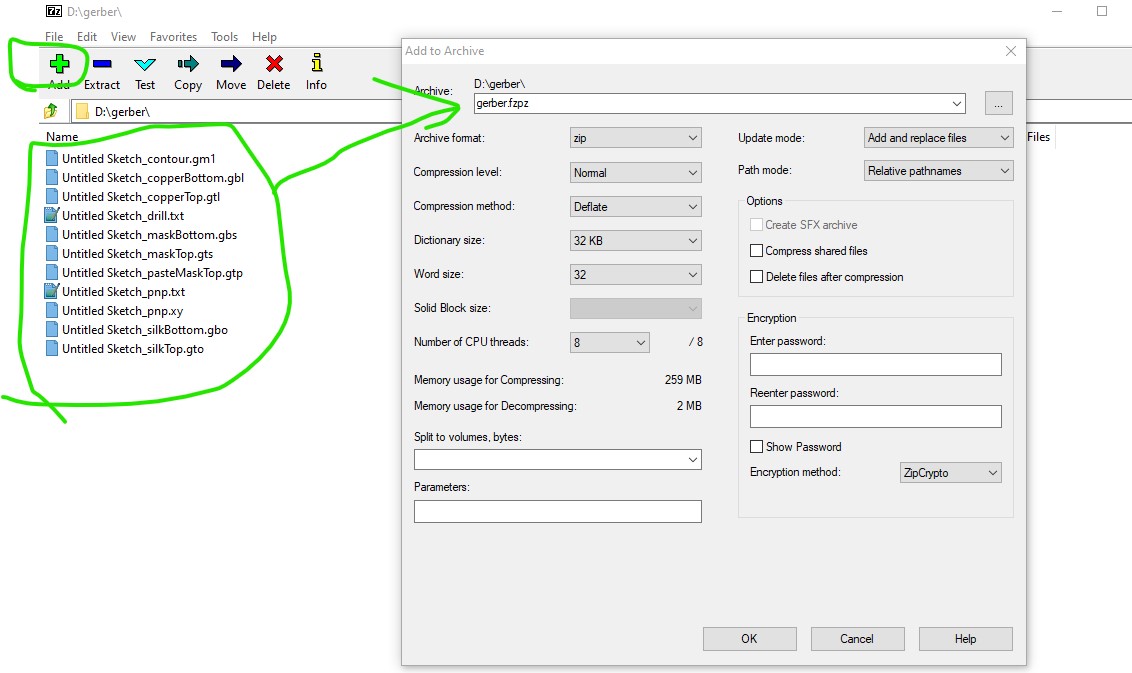Expand the Archive name dropdown arrow
The image size is (1132, 673).
pyautogui.click(x=957, y=103)
